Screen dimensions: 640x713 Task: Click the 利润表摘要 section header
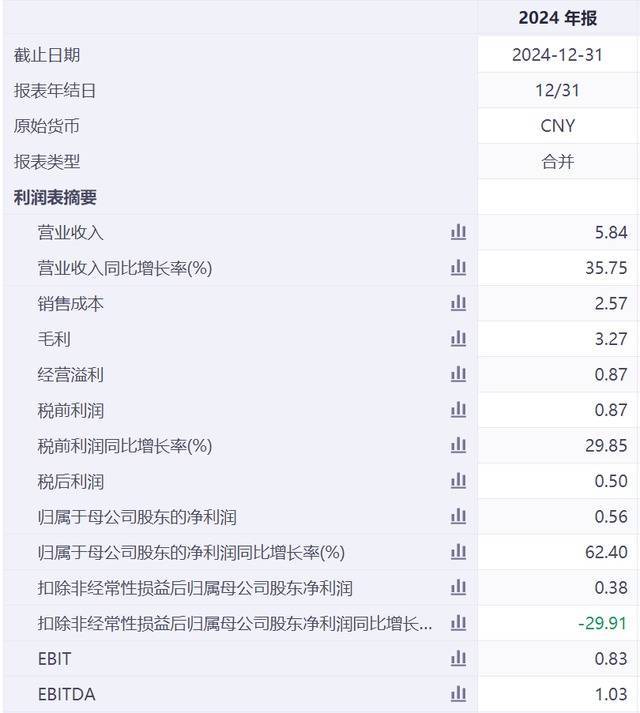[55, 197]
